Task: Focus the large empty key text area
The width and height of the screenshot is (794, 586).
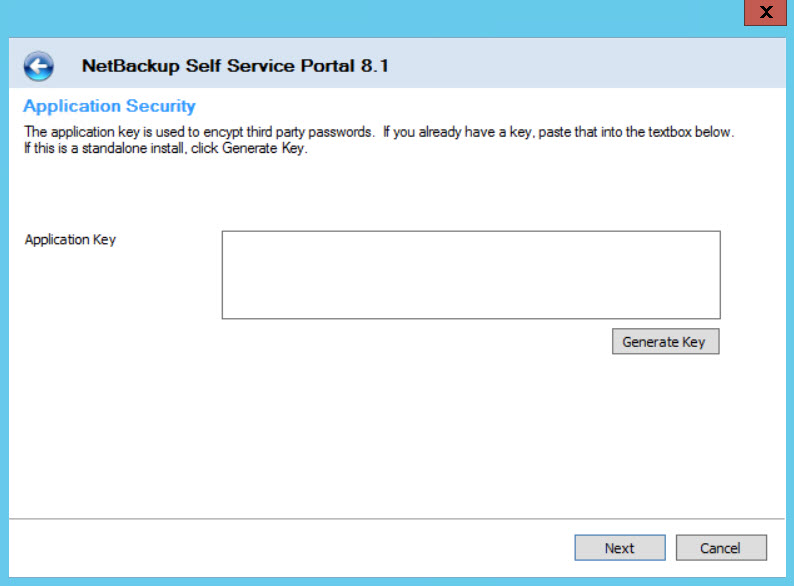Action: coord(471,275)
